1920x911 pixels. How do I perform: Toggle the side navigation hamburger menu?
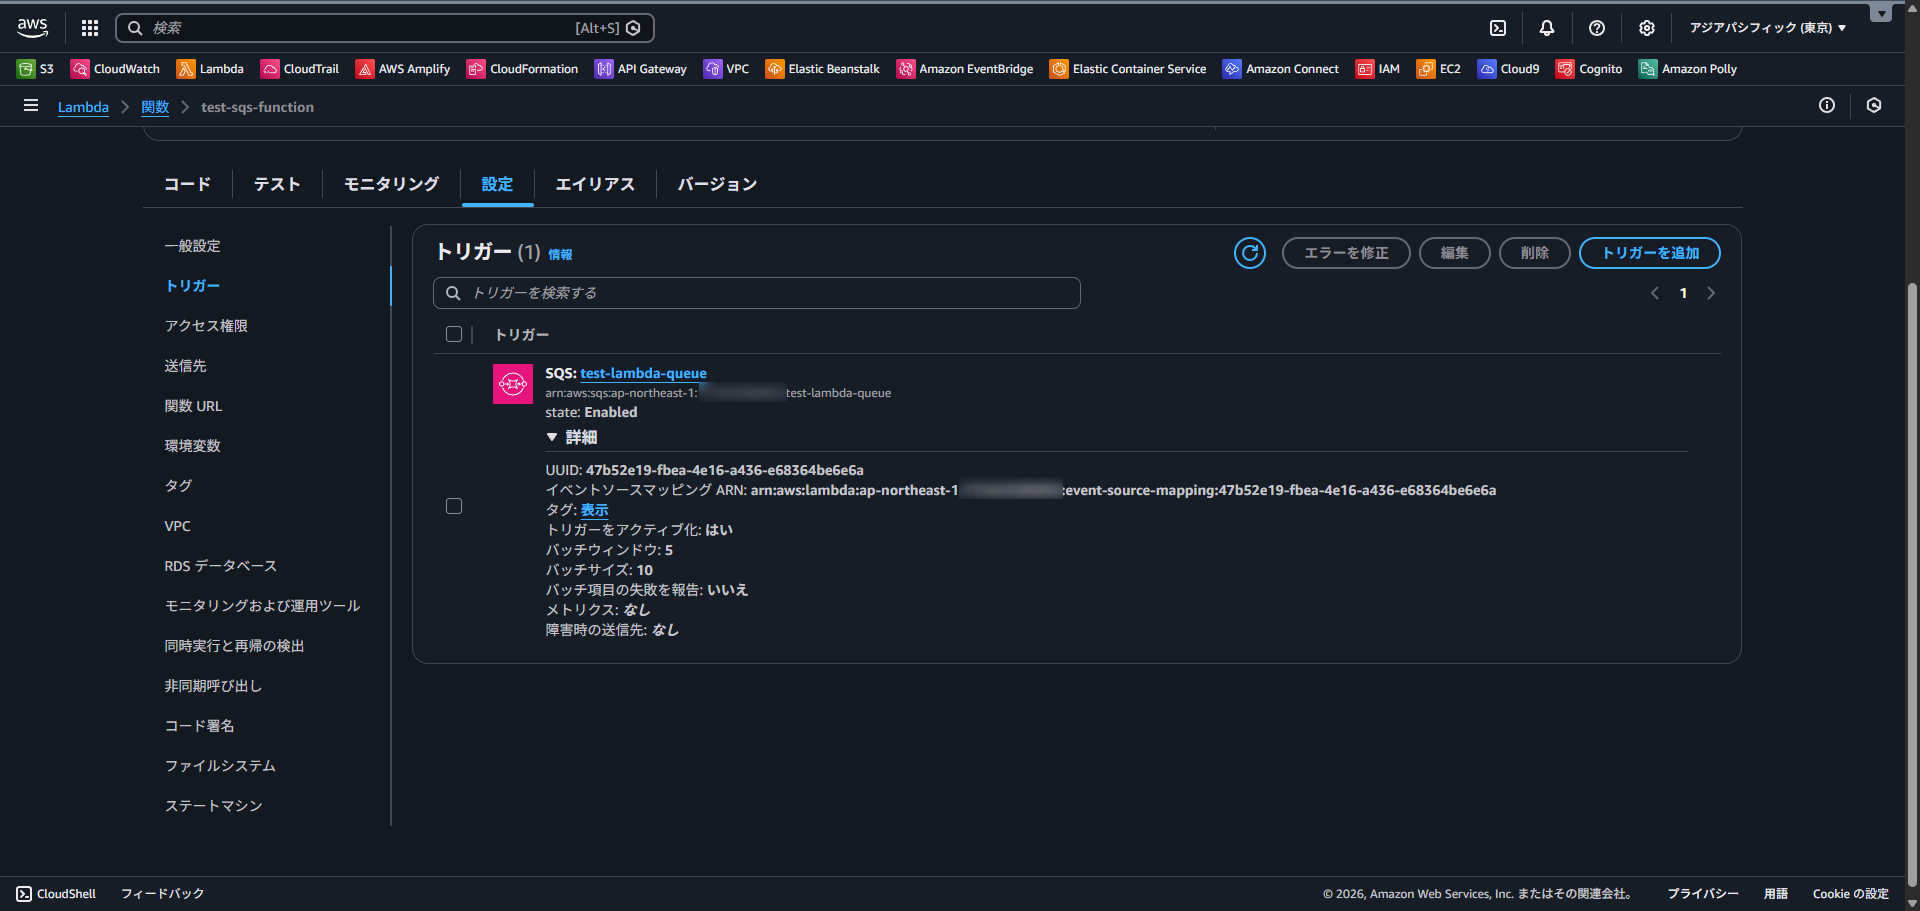point(31,106)
